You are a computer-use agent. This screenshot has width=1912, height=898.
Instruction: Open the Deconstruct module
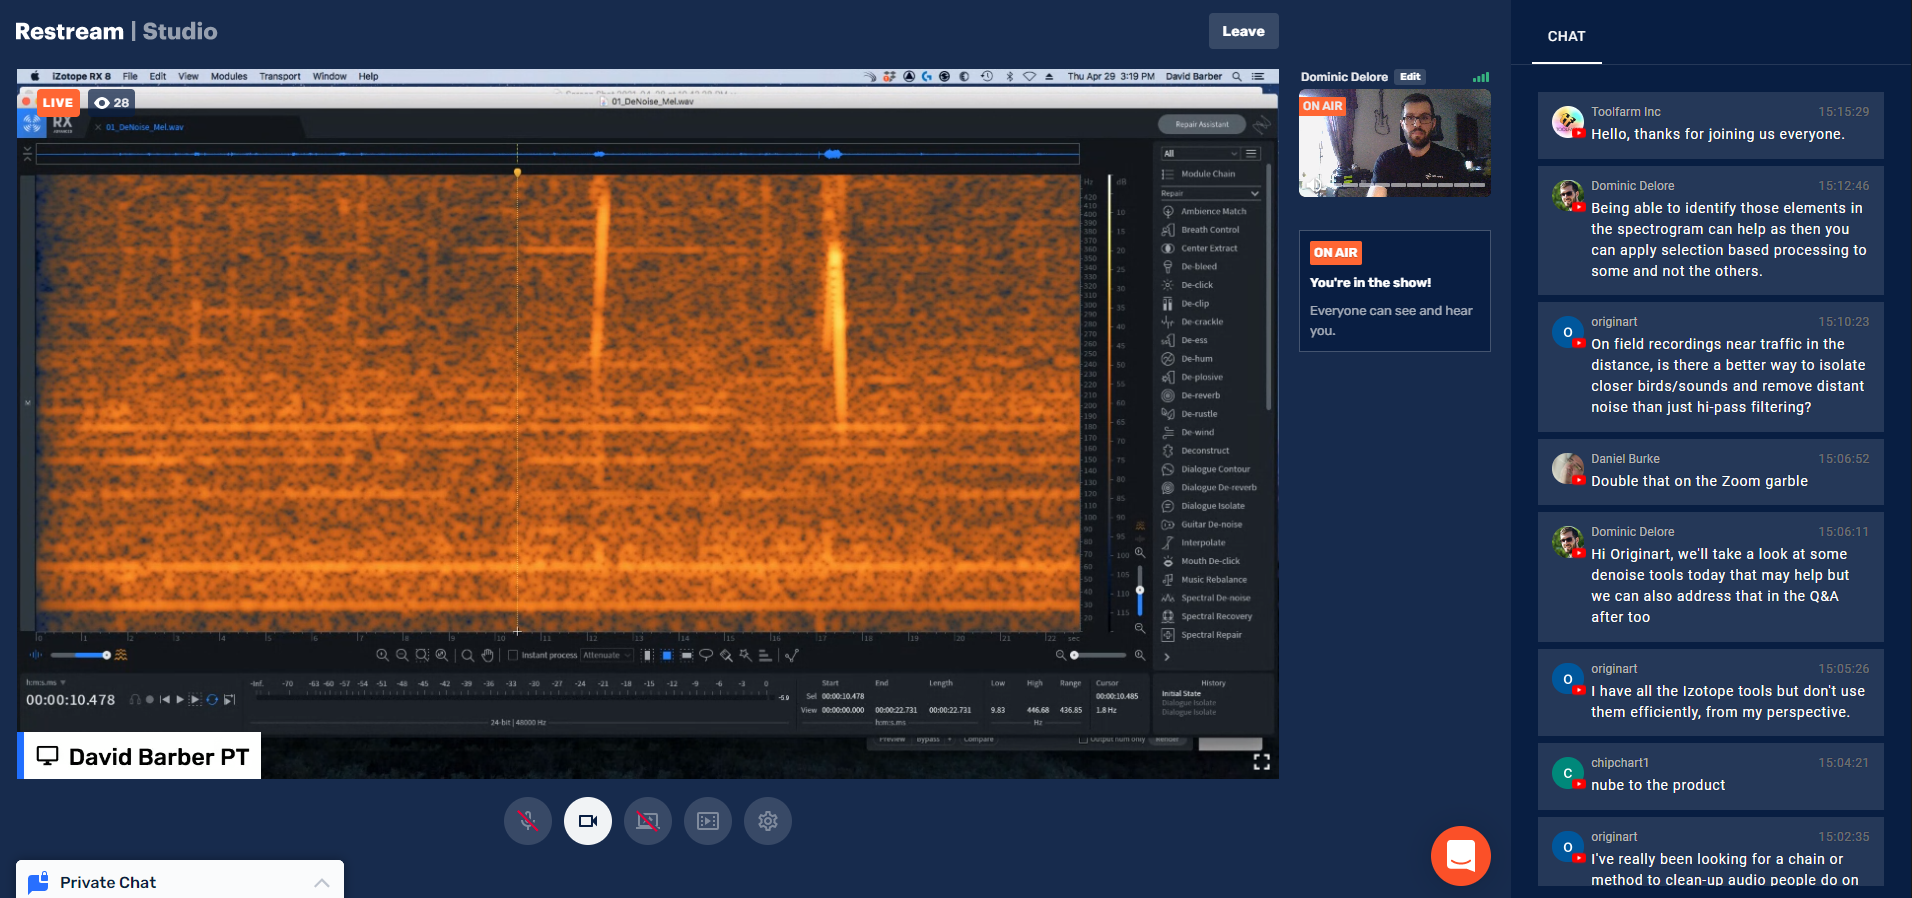[1195, 451]
